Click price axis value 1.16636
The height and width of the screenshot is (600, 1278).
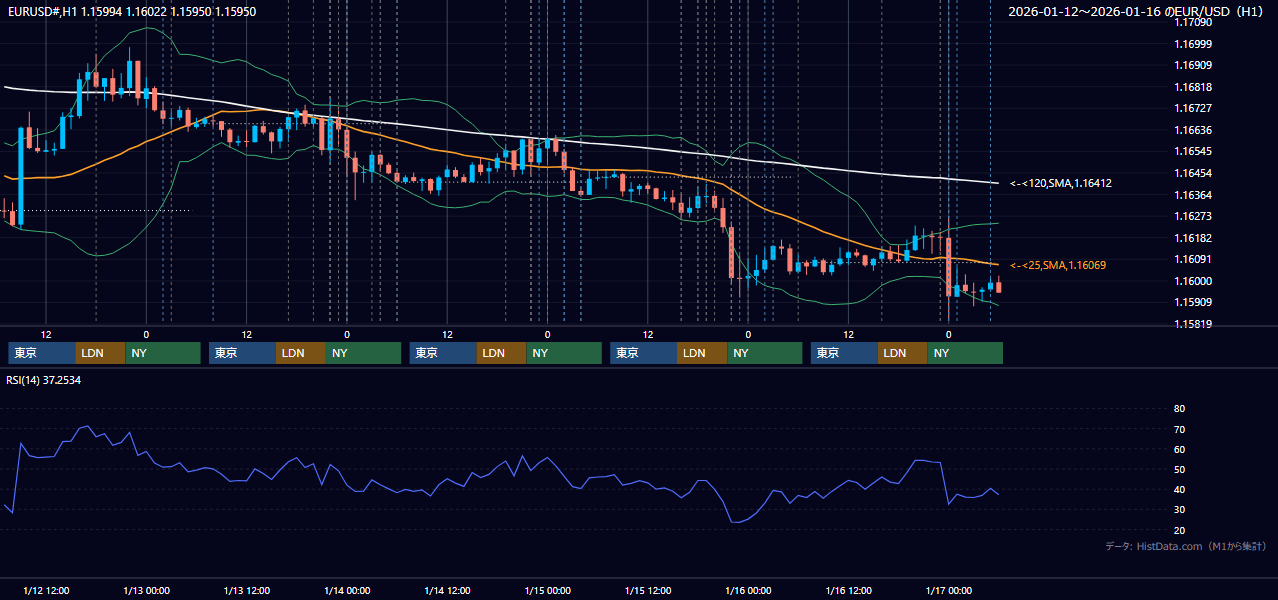1192,131
